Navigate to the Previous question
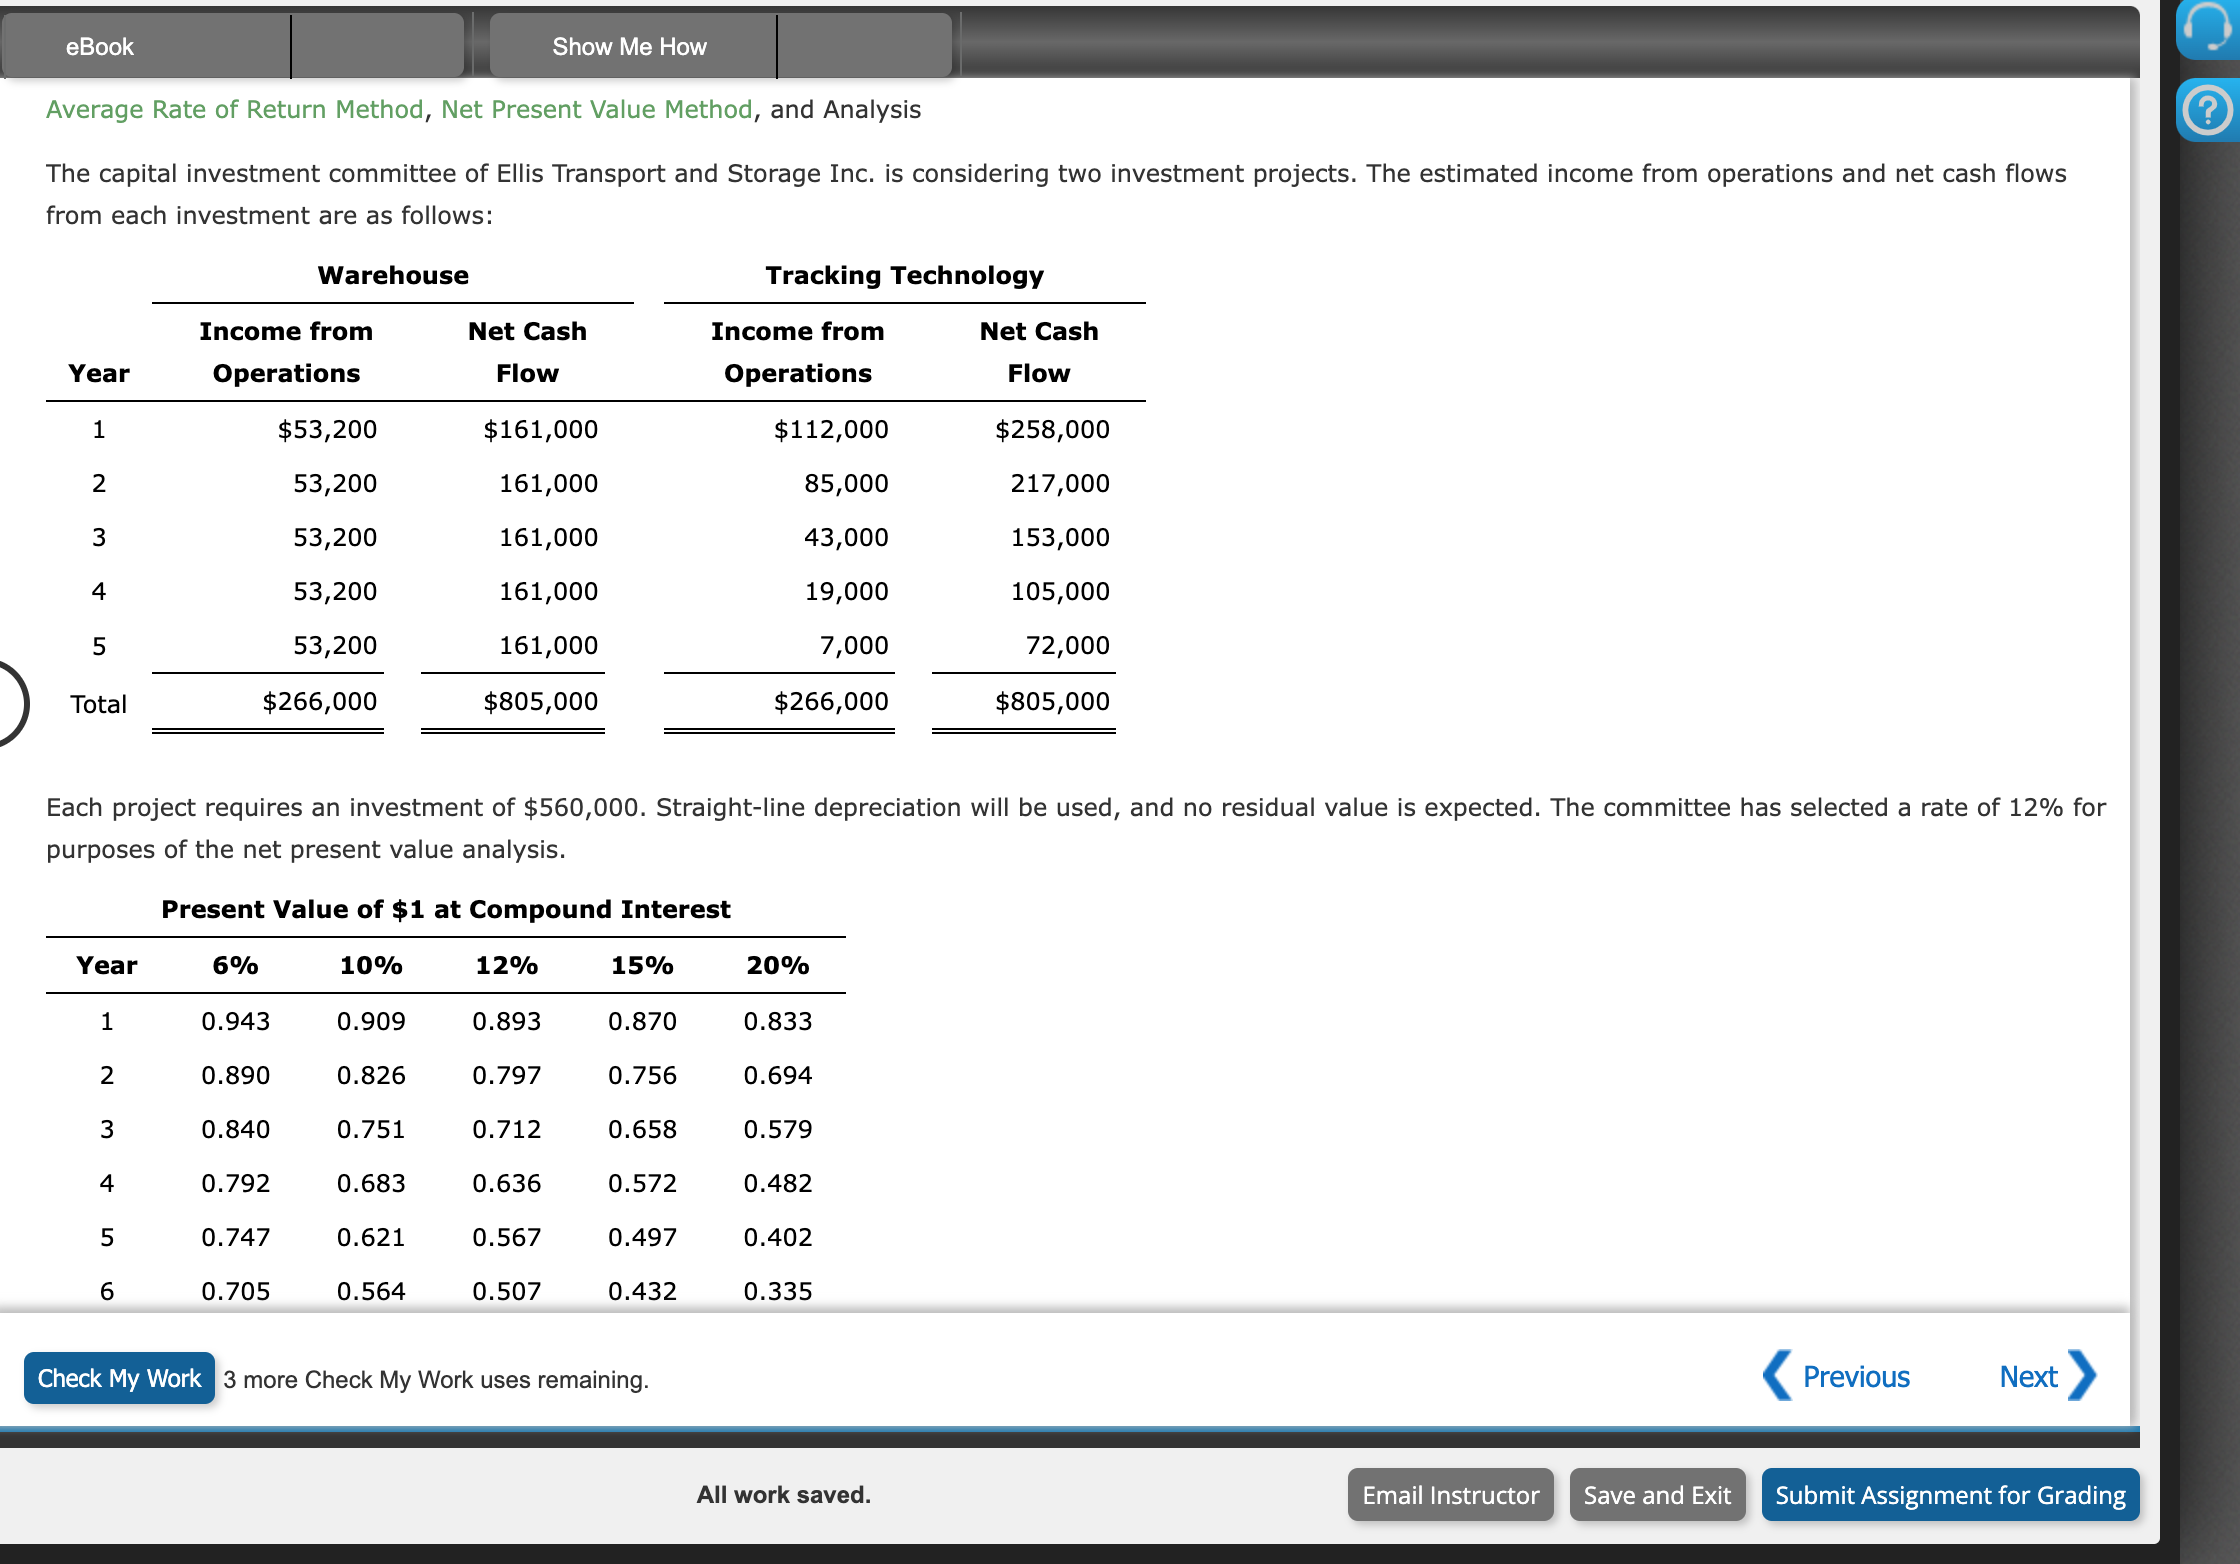This screenshot has height=1564, width=2240. tap(1854, 1377)
